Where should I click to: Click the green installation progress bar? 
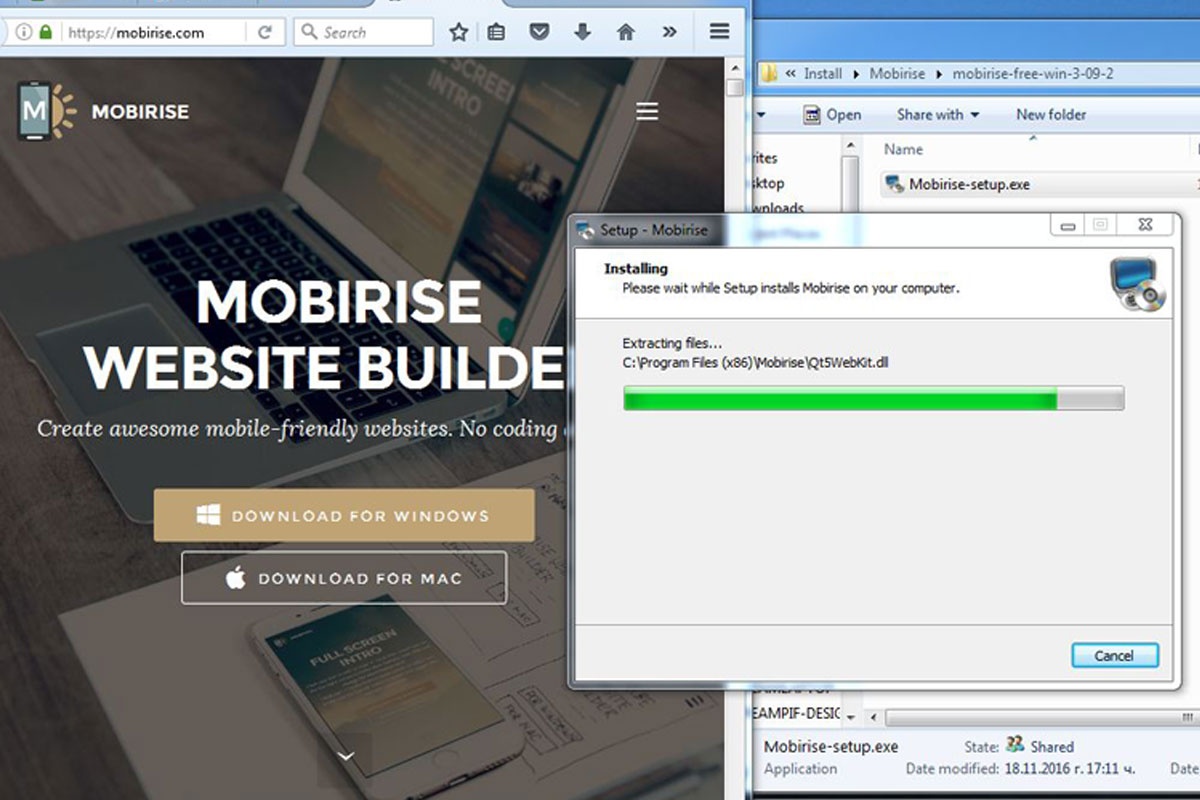pyautogui.click(x=873, y=398)
